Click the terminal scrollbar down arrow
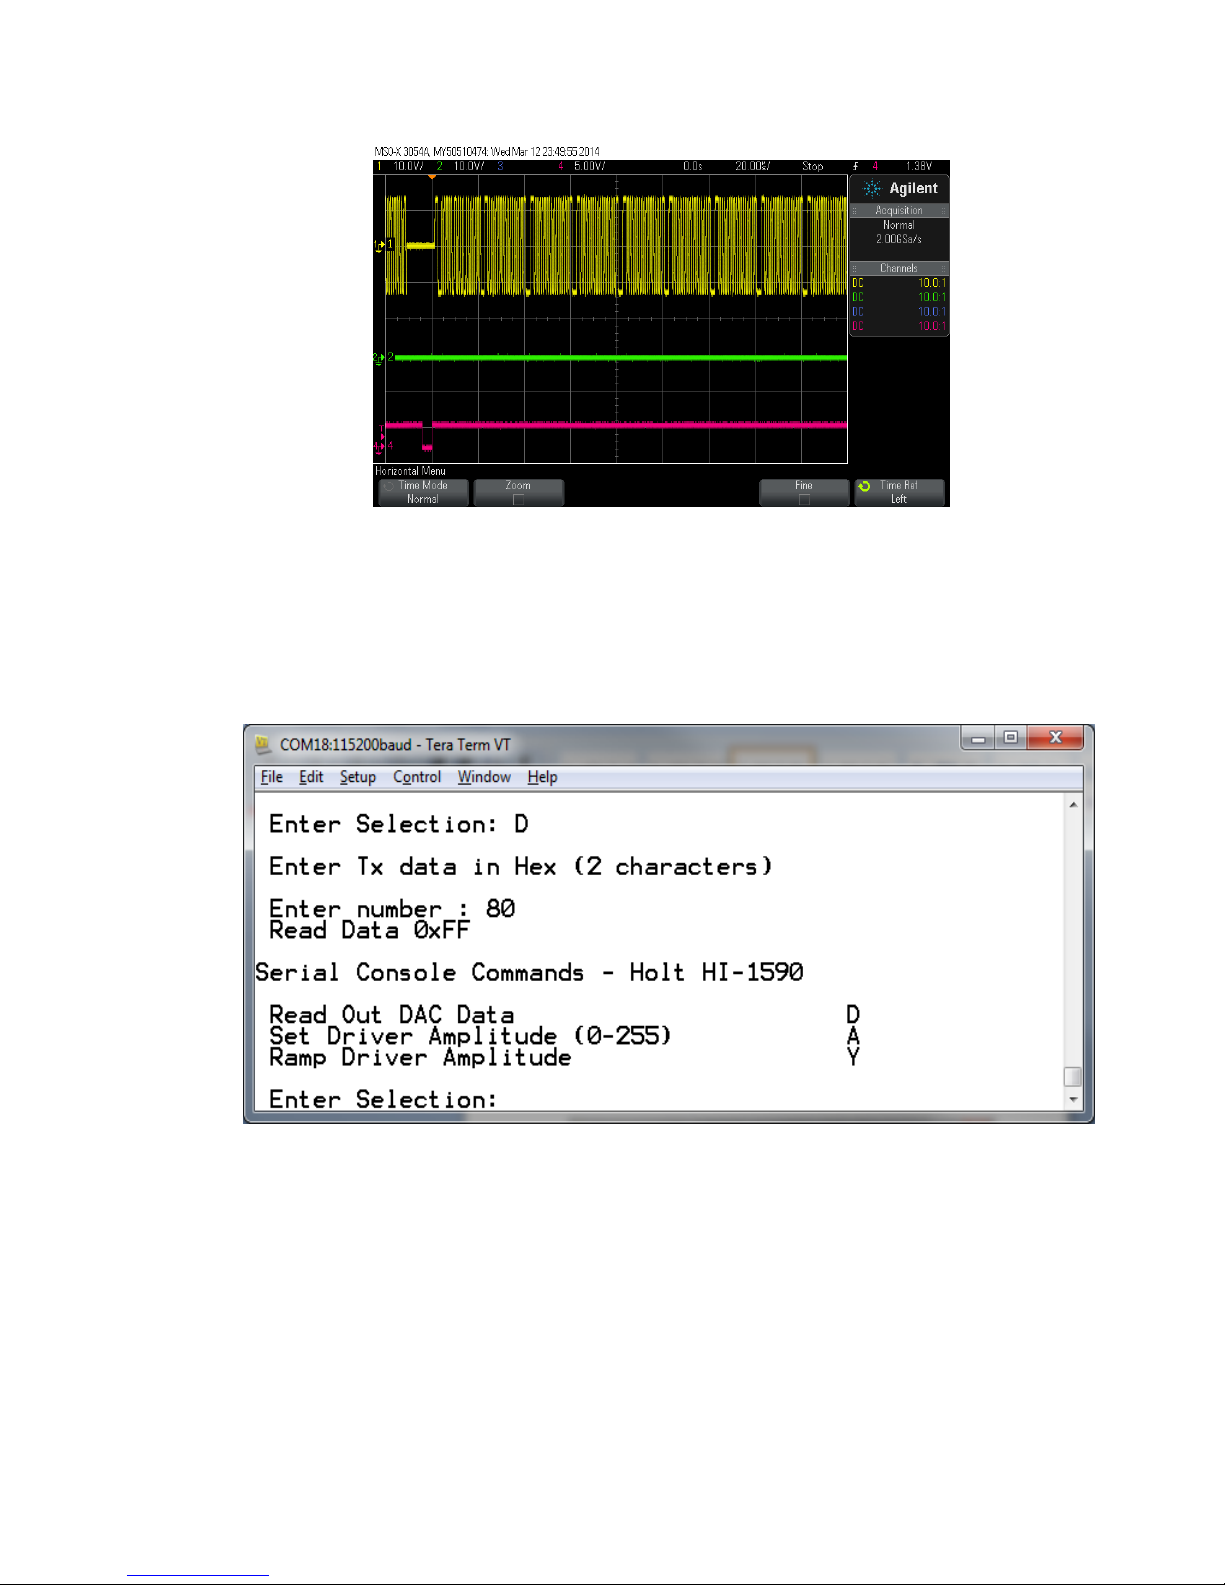Image resolution: width=1225 pixels, height=1585 pixels. coord(1073,1099)
